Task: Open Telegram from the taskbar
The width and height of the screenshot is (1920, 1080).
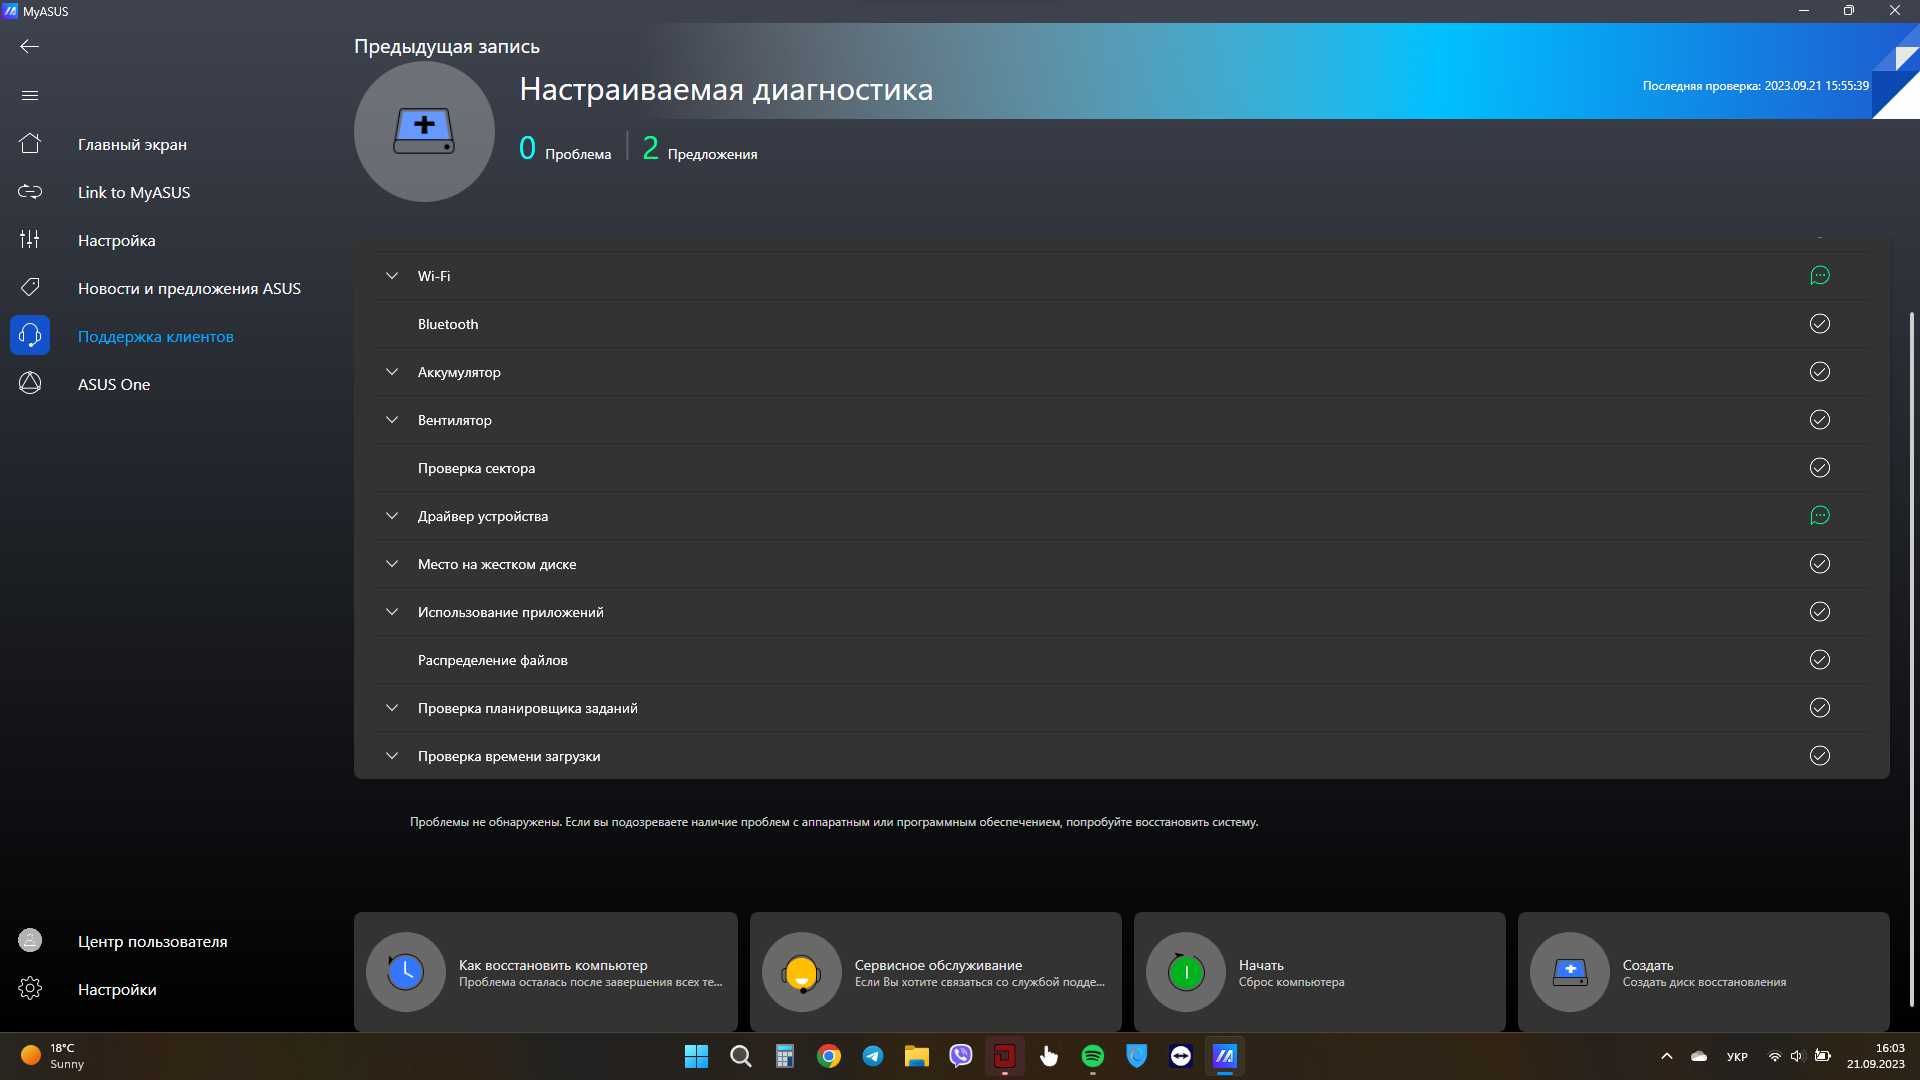Action: tap(873, 1056)
